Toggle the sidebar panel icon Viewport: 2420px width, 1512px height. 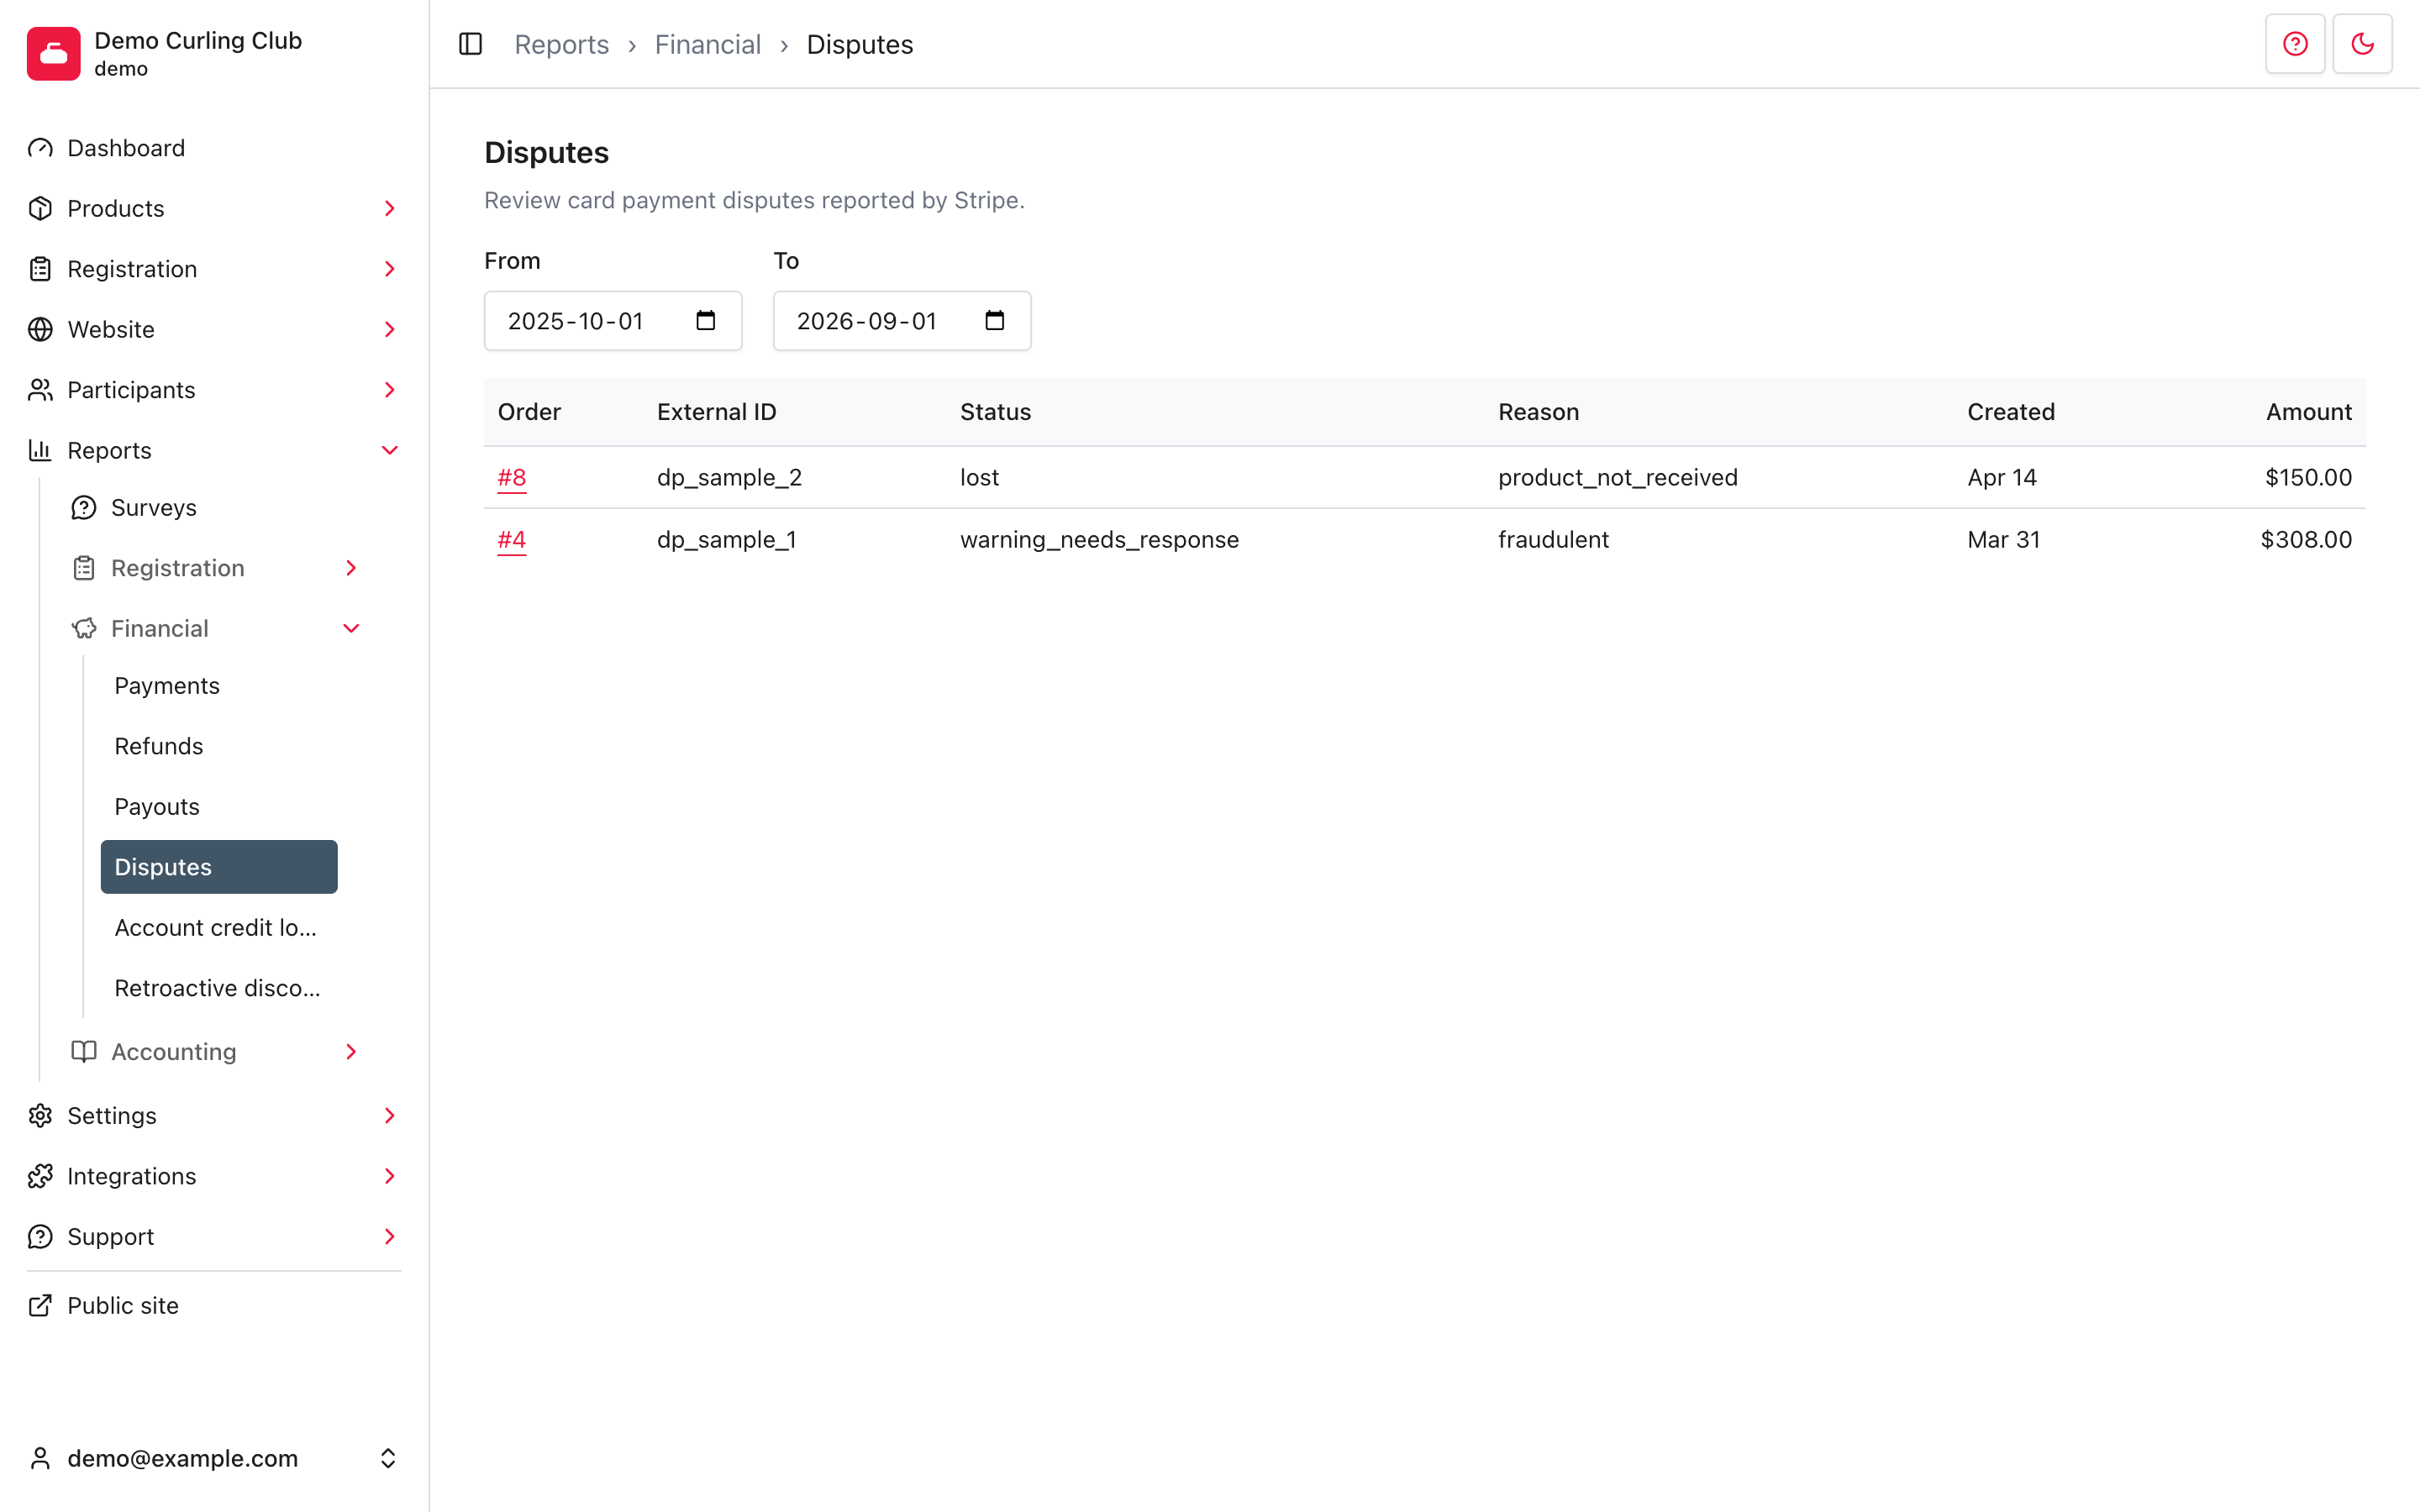[x=470, y=44]
